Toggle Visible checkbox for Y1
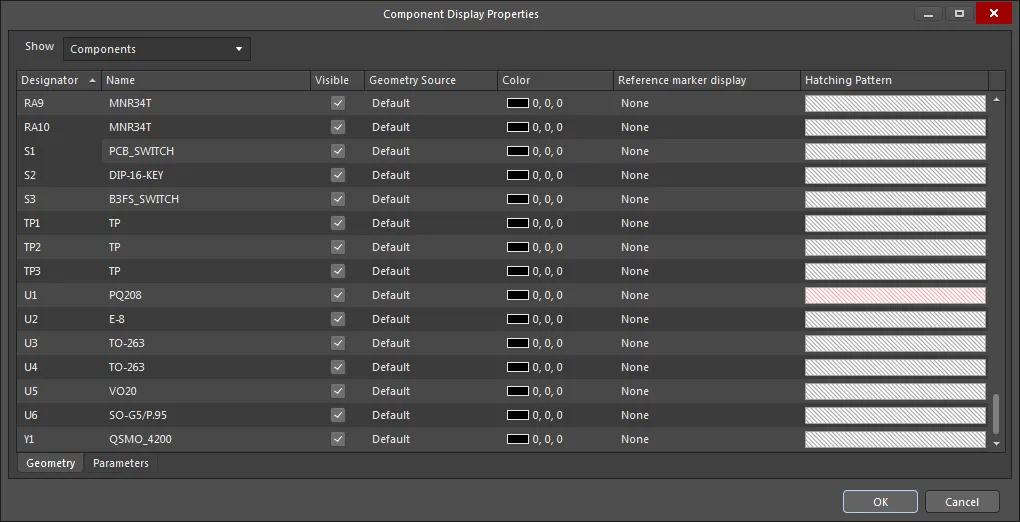 pyautogui.click(x=338, y=439)
